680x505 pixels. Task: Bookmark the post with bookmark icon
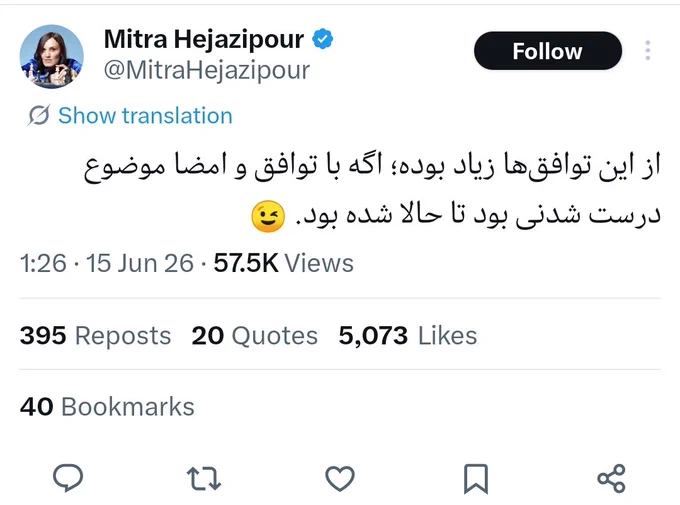476,479
